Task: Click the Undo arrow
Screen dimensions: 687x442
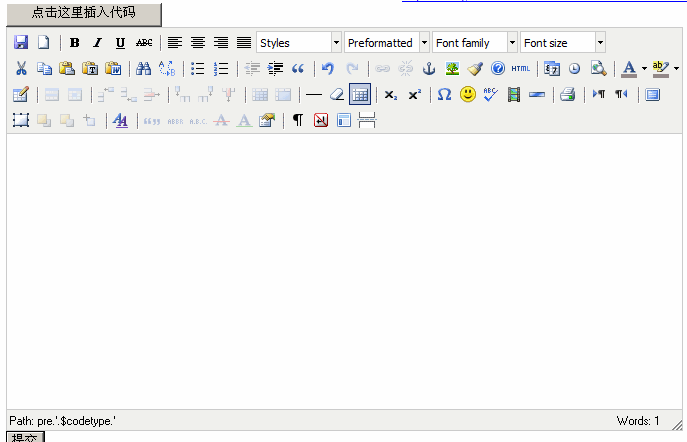Action: tap(328, 68)
